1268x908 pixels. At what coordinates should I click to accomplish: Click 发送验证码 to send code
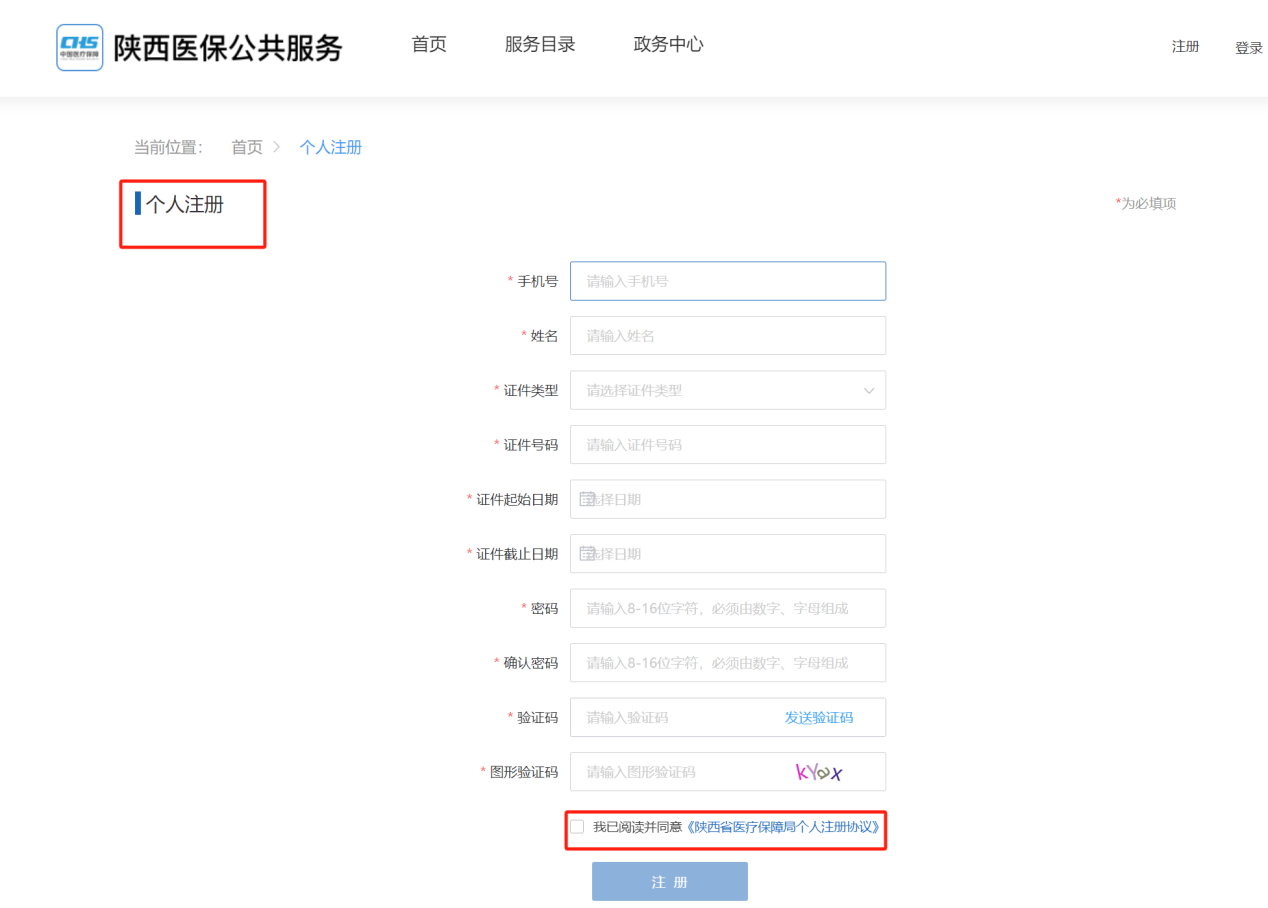[818, 718]
